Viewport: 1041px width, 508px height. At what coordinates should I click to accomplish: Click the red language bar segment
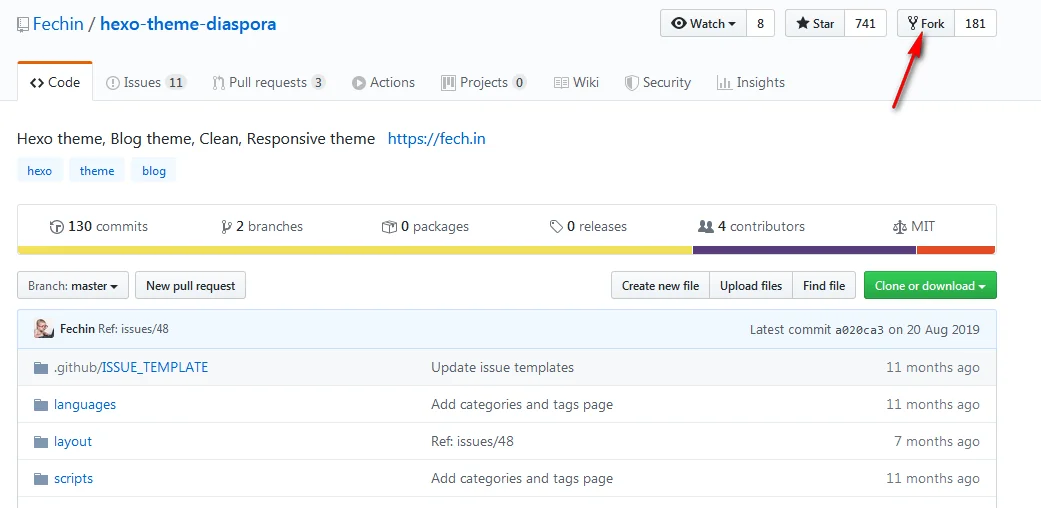click(956, 250)
